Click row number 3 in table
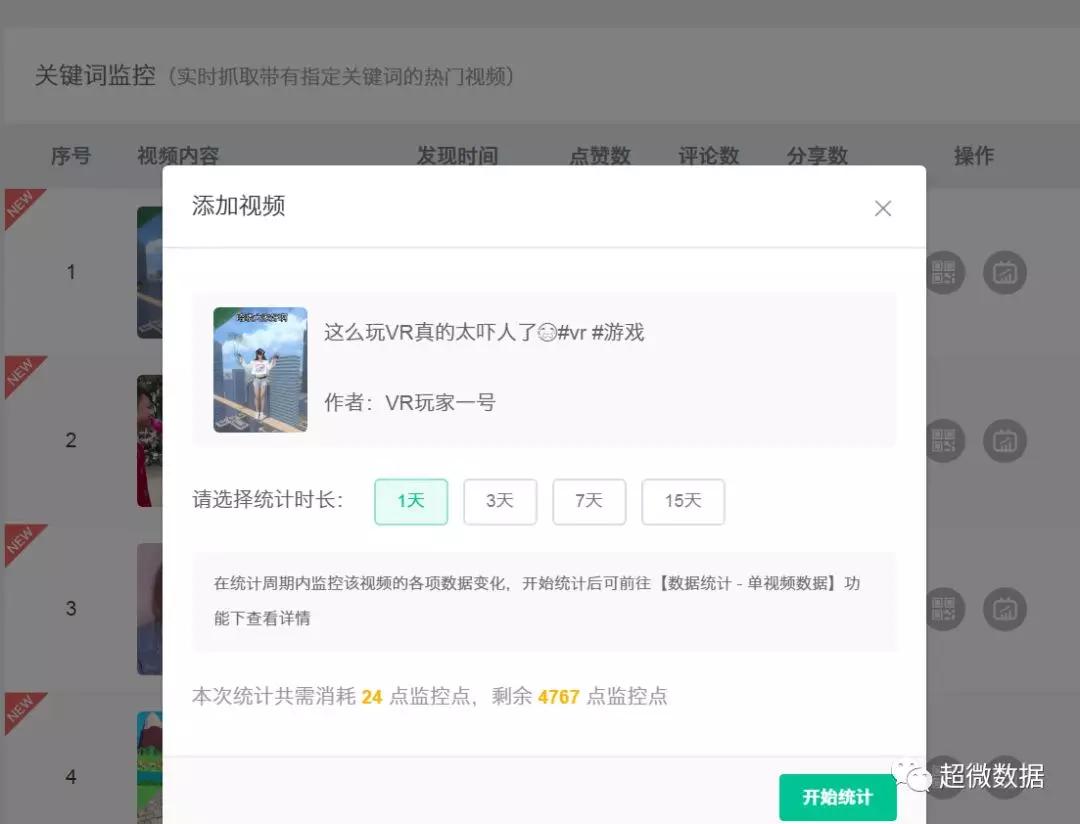This screenshot has height=824, width=1080. tap(71, 608)
